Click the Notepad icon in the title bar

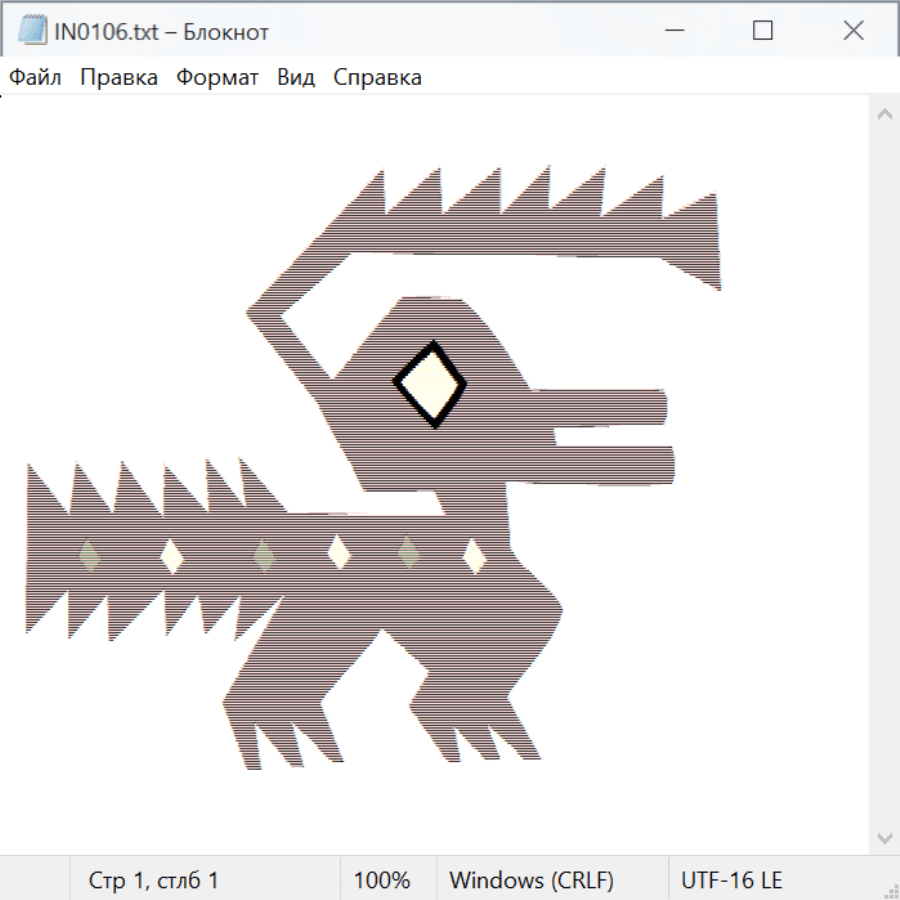point(32,31)
